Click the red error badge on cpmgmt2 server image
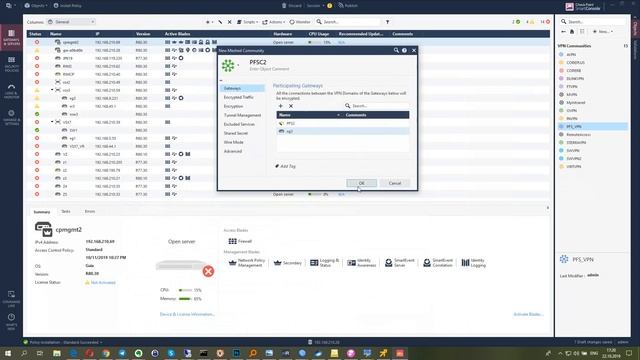The image size is (640, 360). pos(208,271)
